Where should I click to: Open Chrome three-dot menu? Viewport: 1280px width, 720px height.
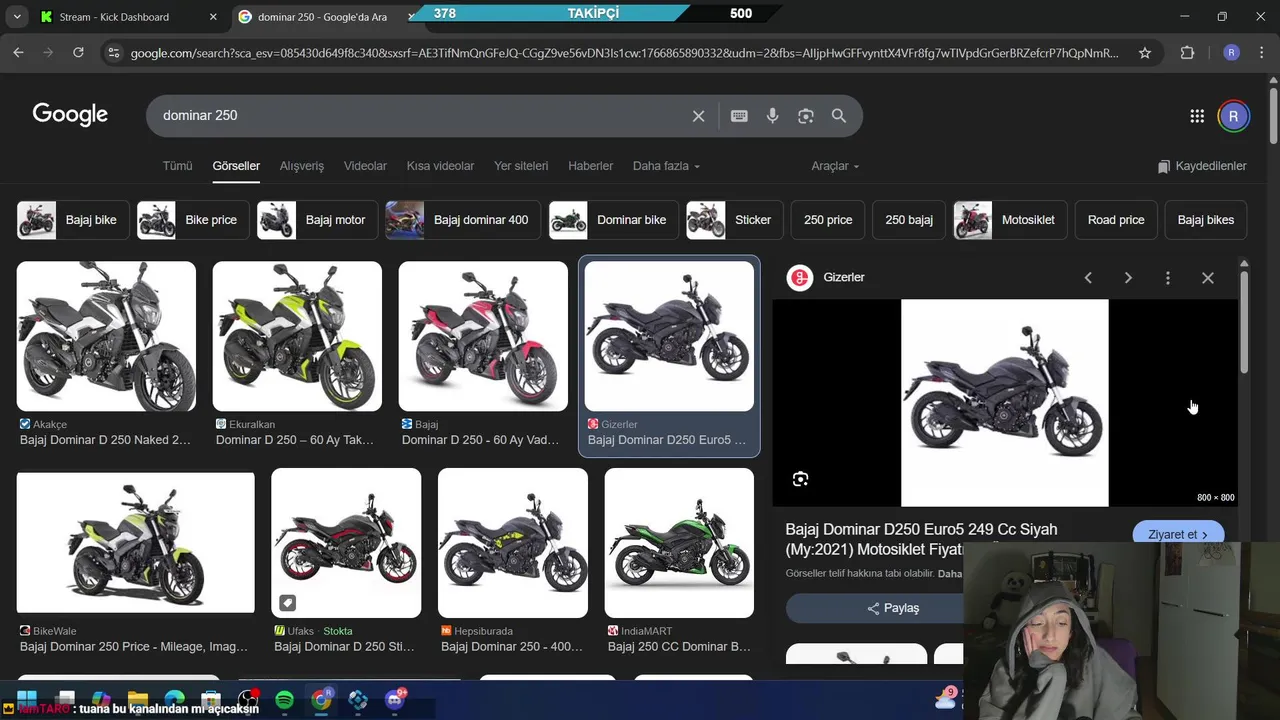coord(1260,53)
